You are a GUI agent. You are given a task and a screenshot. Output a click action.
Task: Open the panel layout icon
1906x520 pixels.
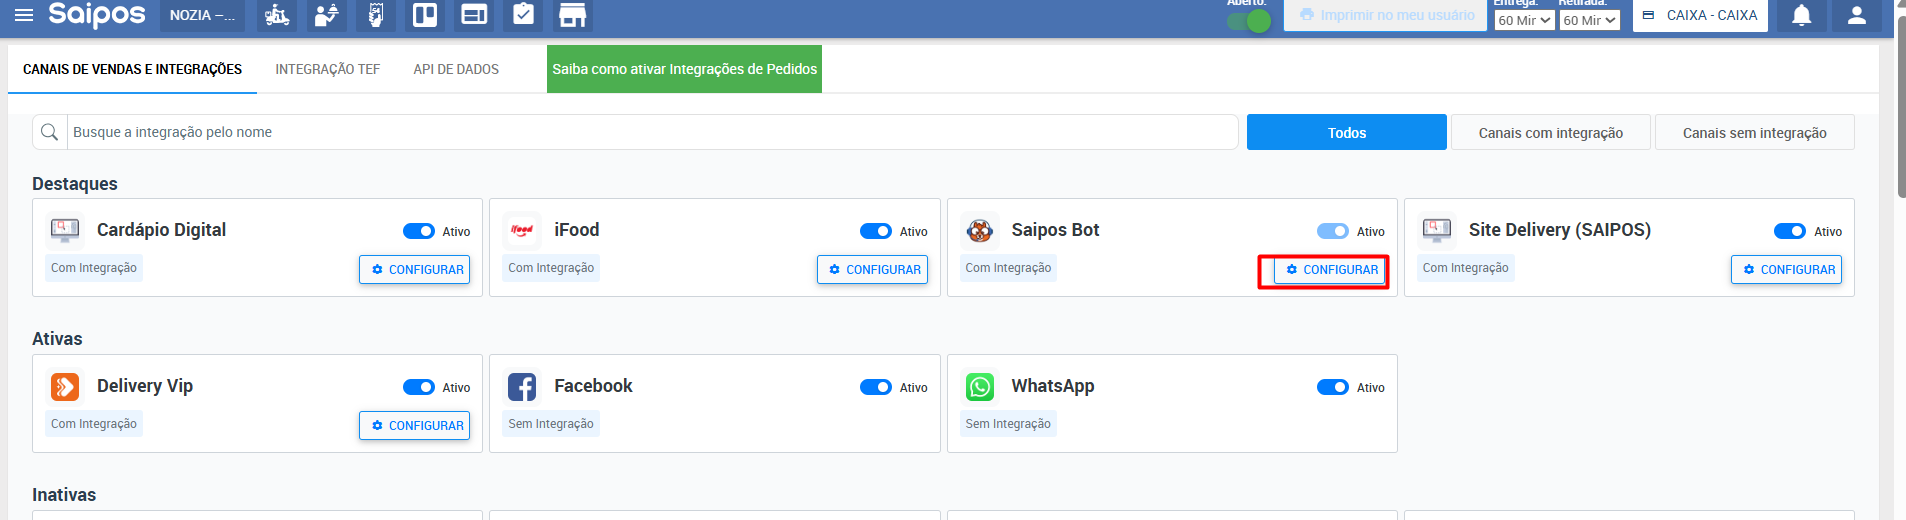[x=474, y=15]
